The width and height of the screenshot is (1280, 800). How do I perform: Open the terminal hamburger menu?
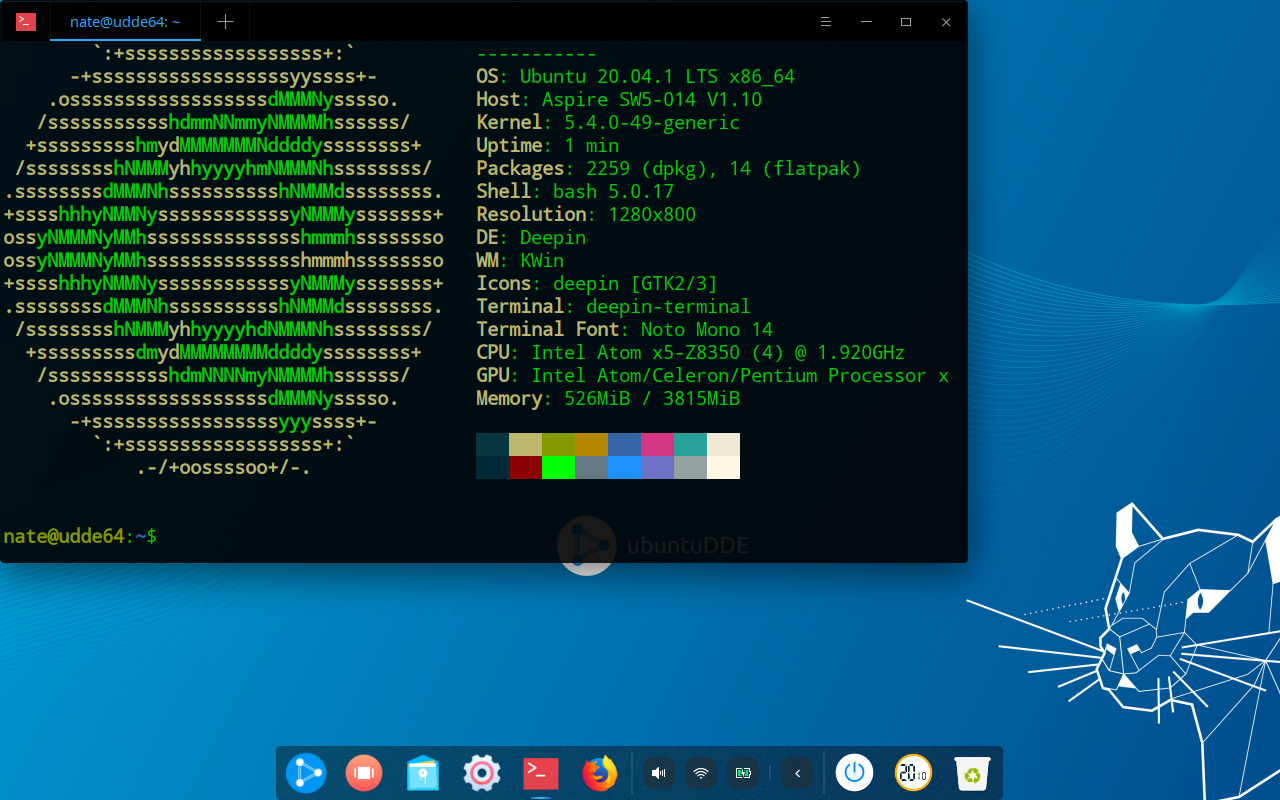(x=826, y=21)
